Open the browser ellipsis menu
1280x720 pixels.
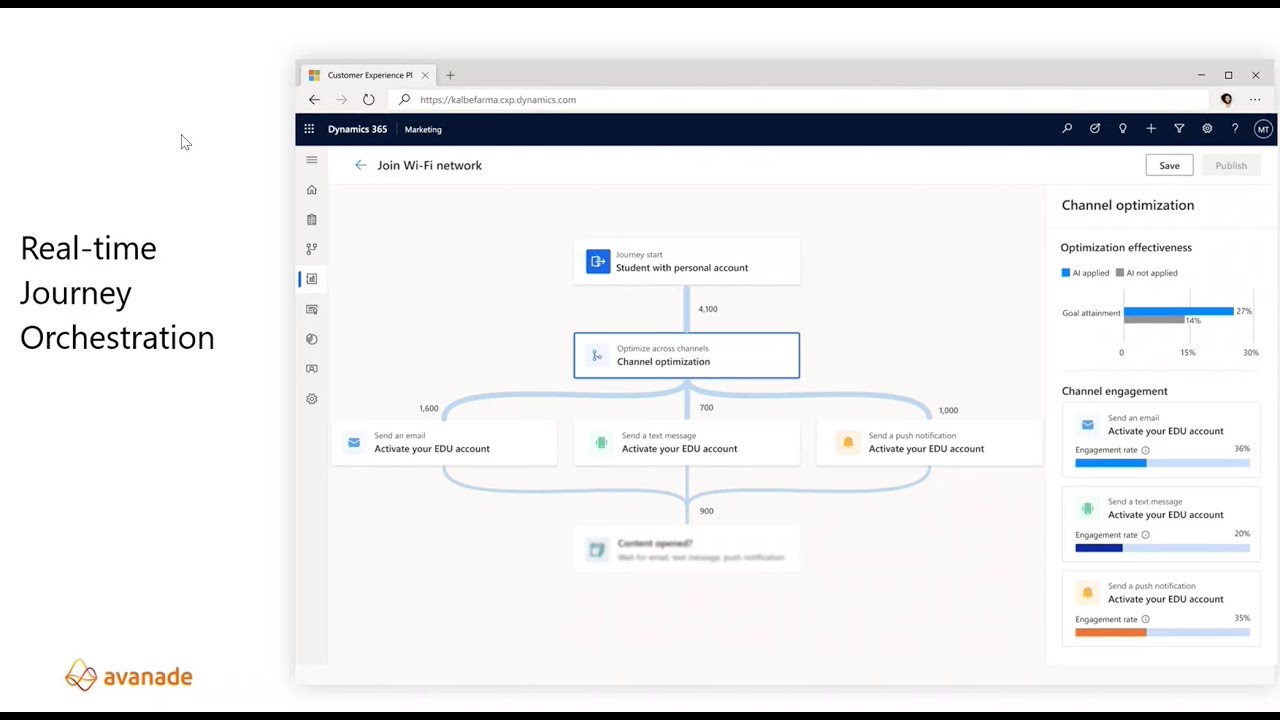click(1255, 100)
